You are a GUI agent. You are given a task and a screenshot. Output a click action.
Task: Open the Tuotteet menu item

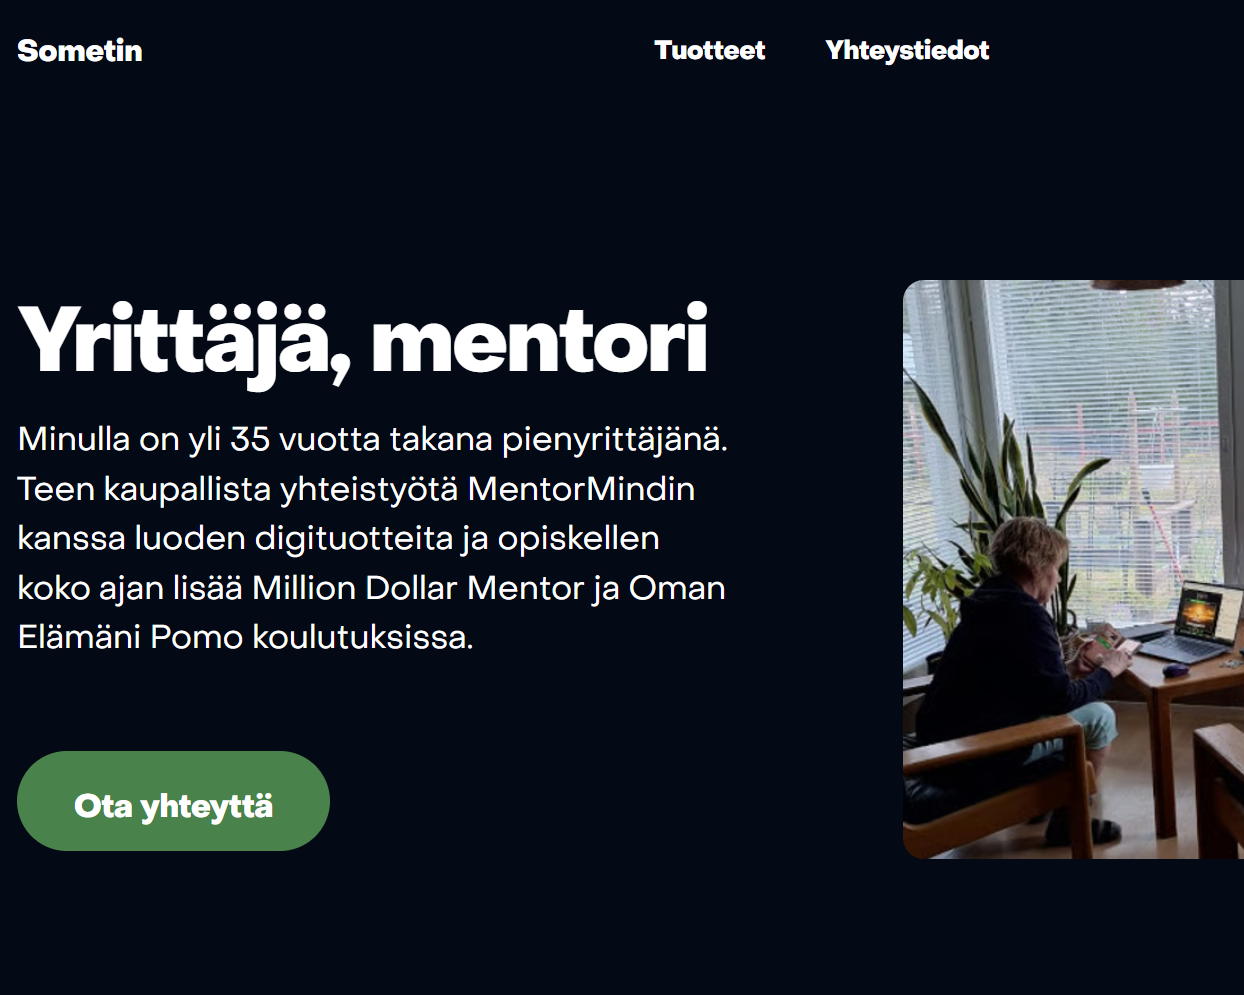(x=710, y=50)
